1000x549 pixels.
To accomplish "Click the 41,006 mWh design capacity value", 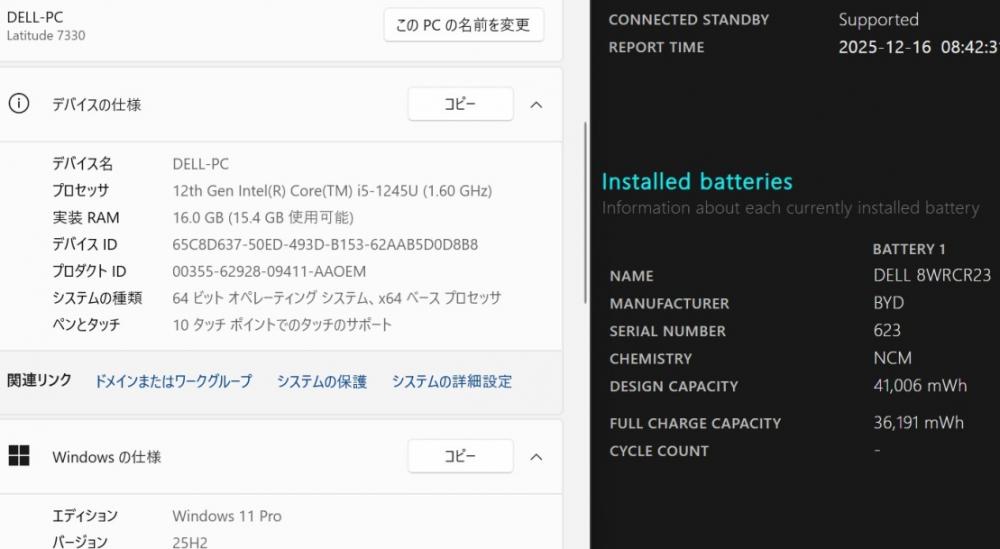I will [x=920, y=386].
